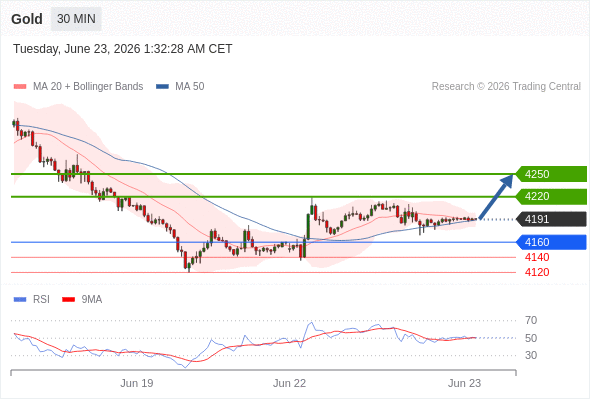The height and width of the screenshot is (400, 590).
Task: Click the blue RSI legend swatch
Action: [x=20, y=300]
